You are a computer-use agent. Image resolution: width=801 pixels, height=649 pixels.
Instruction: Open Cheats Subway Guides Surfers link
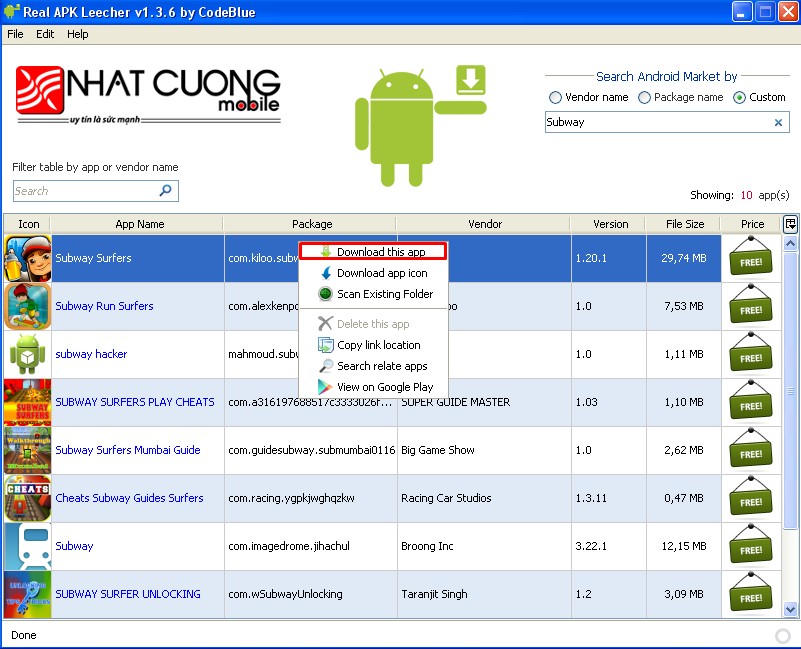click(x=129, y=498)
